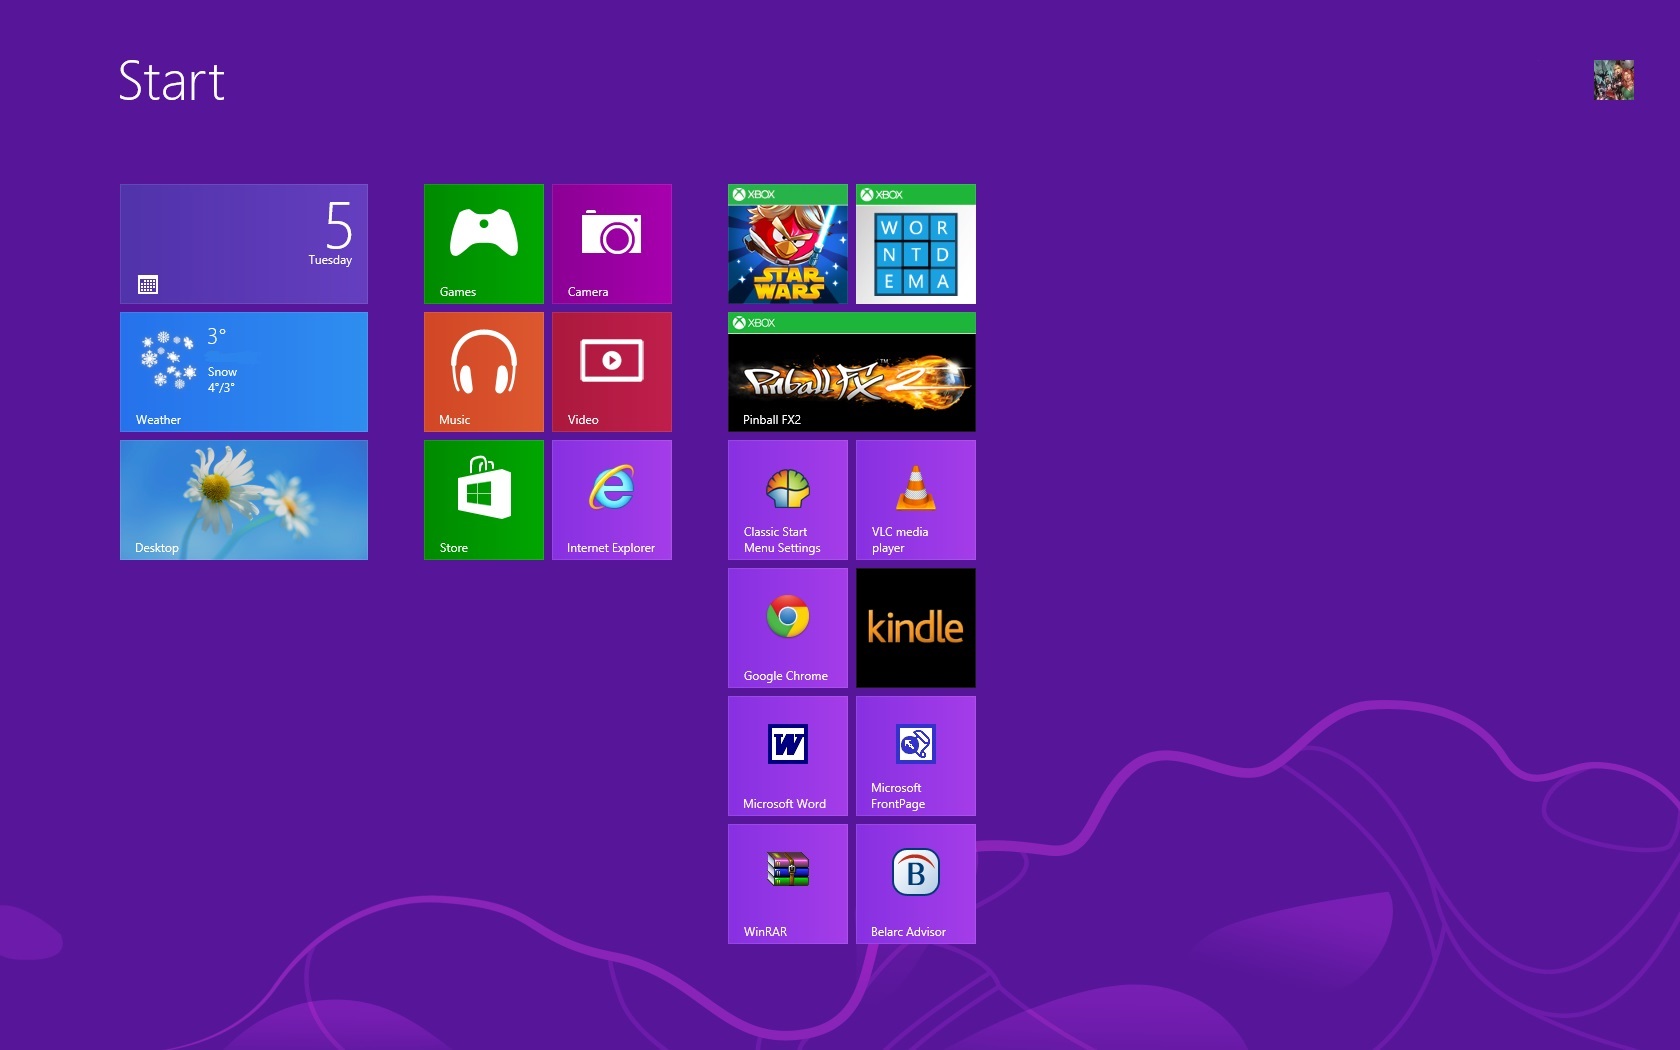Launch VLC media player tile
The height and width of the screenshot is (1050, 1680).
[x=916, y=500]
